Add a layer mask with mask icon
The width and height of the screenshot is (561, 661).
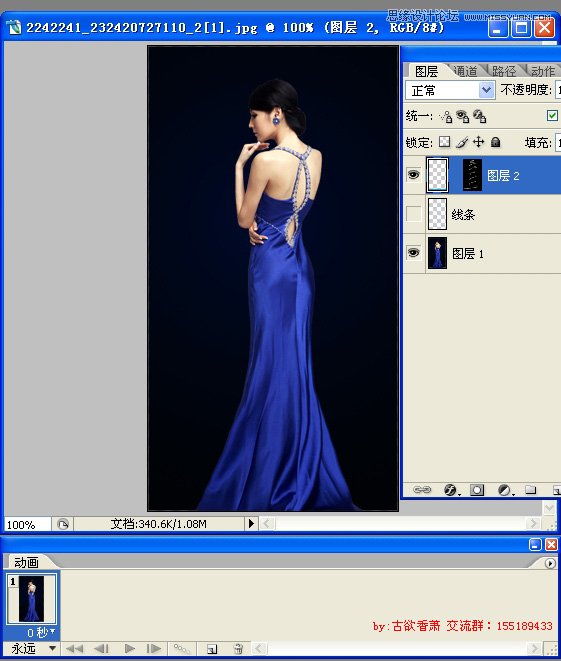click(x=477, y=489)
